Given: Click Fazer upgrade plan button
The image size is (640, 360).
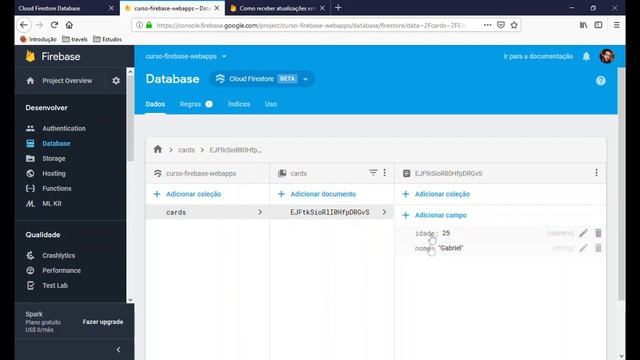Looking at the screenshot, I should [x=103, y=322].
